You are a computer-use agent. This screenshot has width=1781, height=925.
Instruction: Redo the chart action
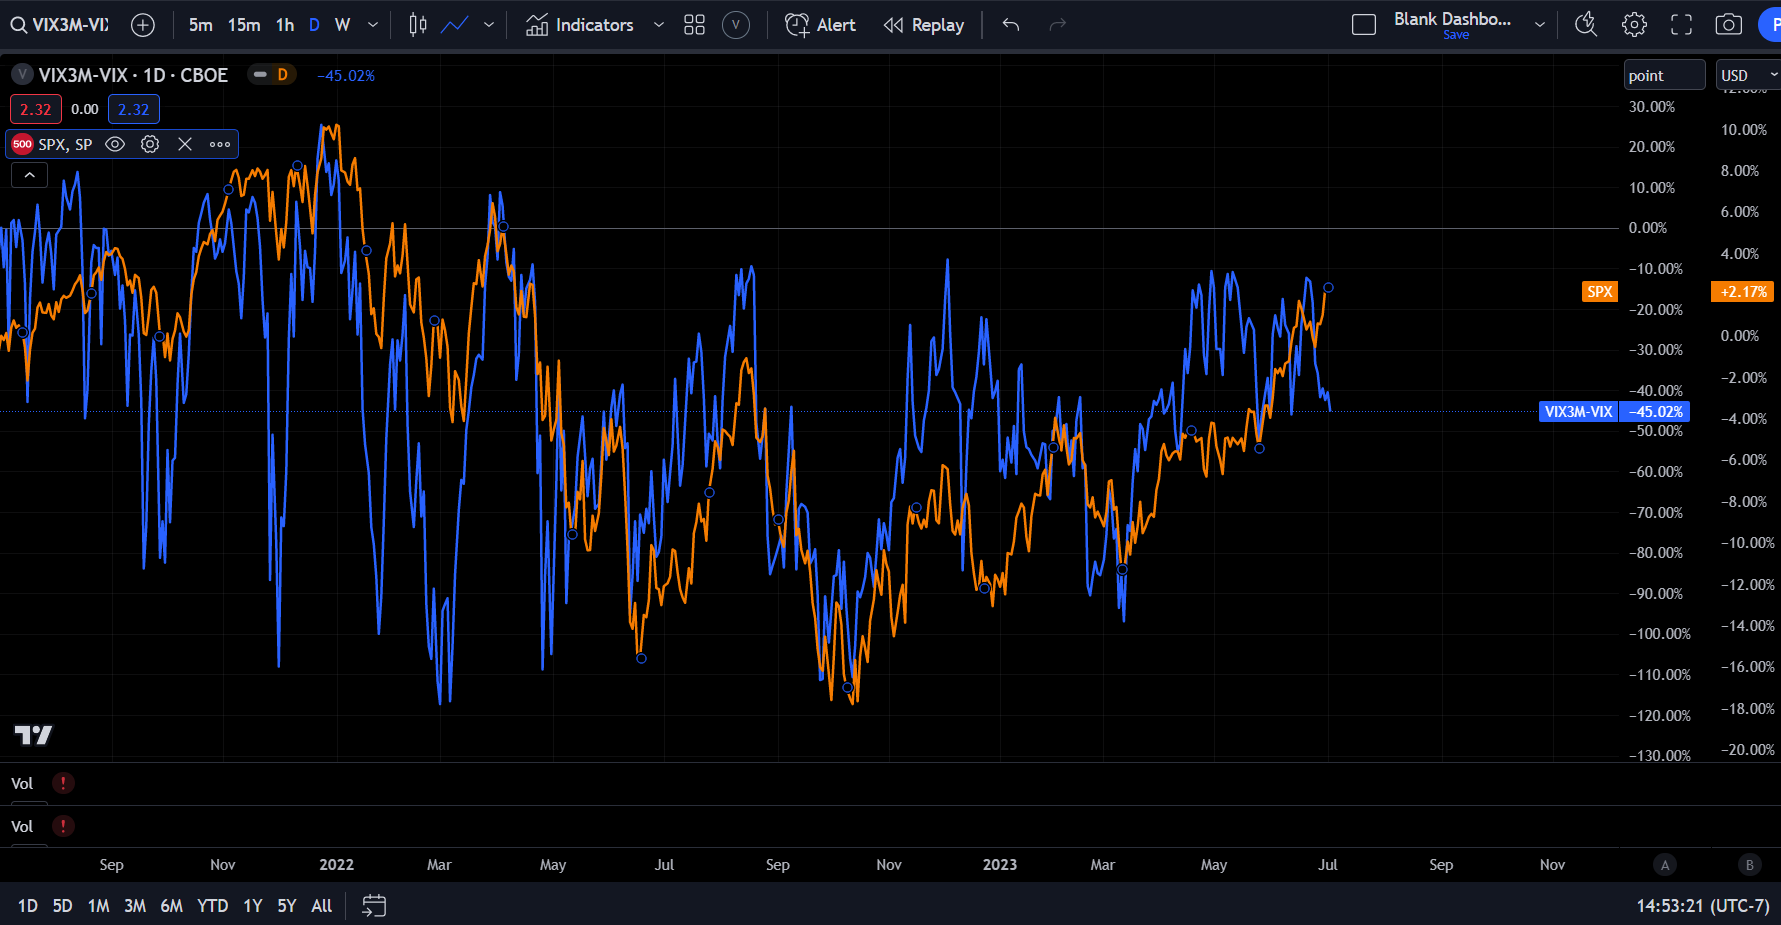[x=1058, y=25]
